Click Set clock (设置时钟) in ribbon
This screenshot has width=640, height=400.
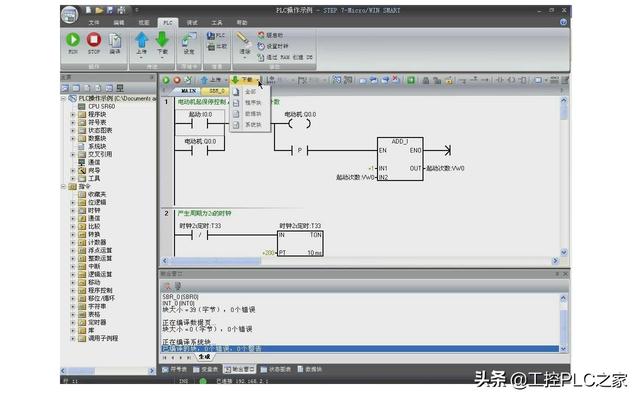(273, 46)
